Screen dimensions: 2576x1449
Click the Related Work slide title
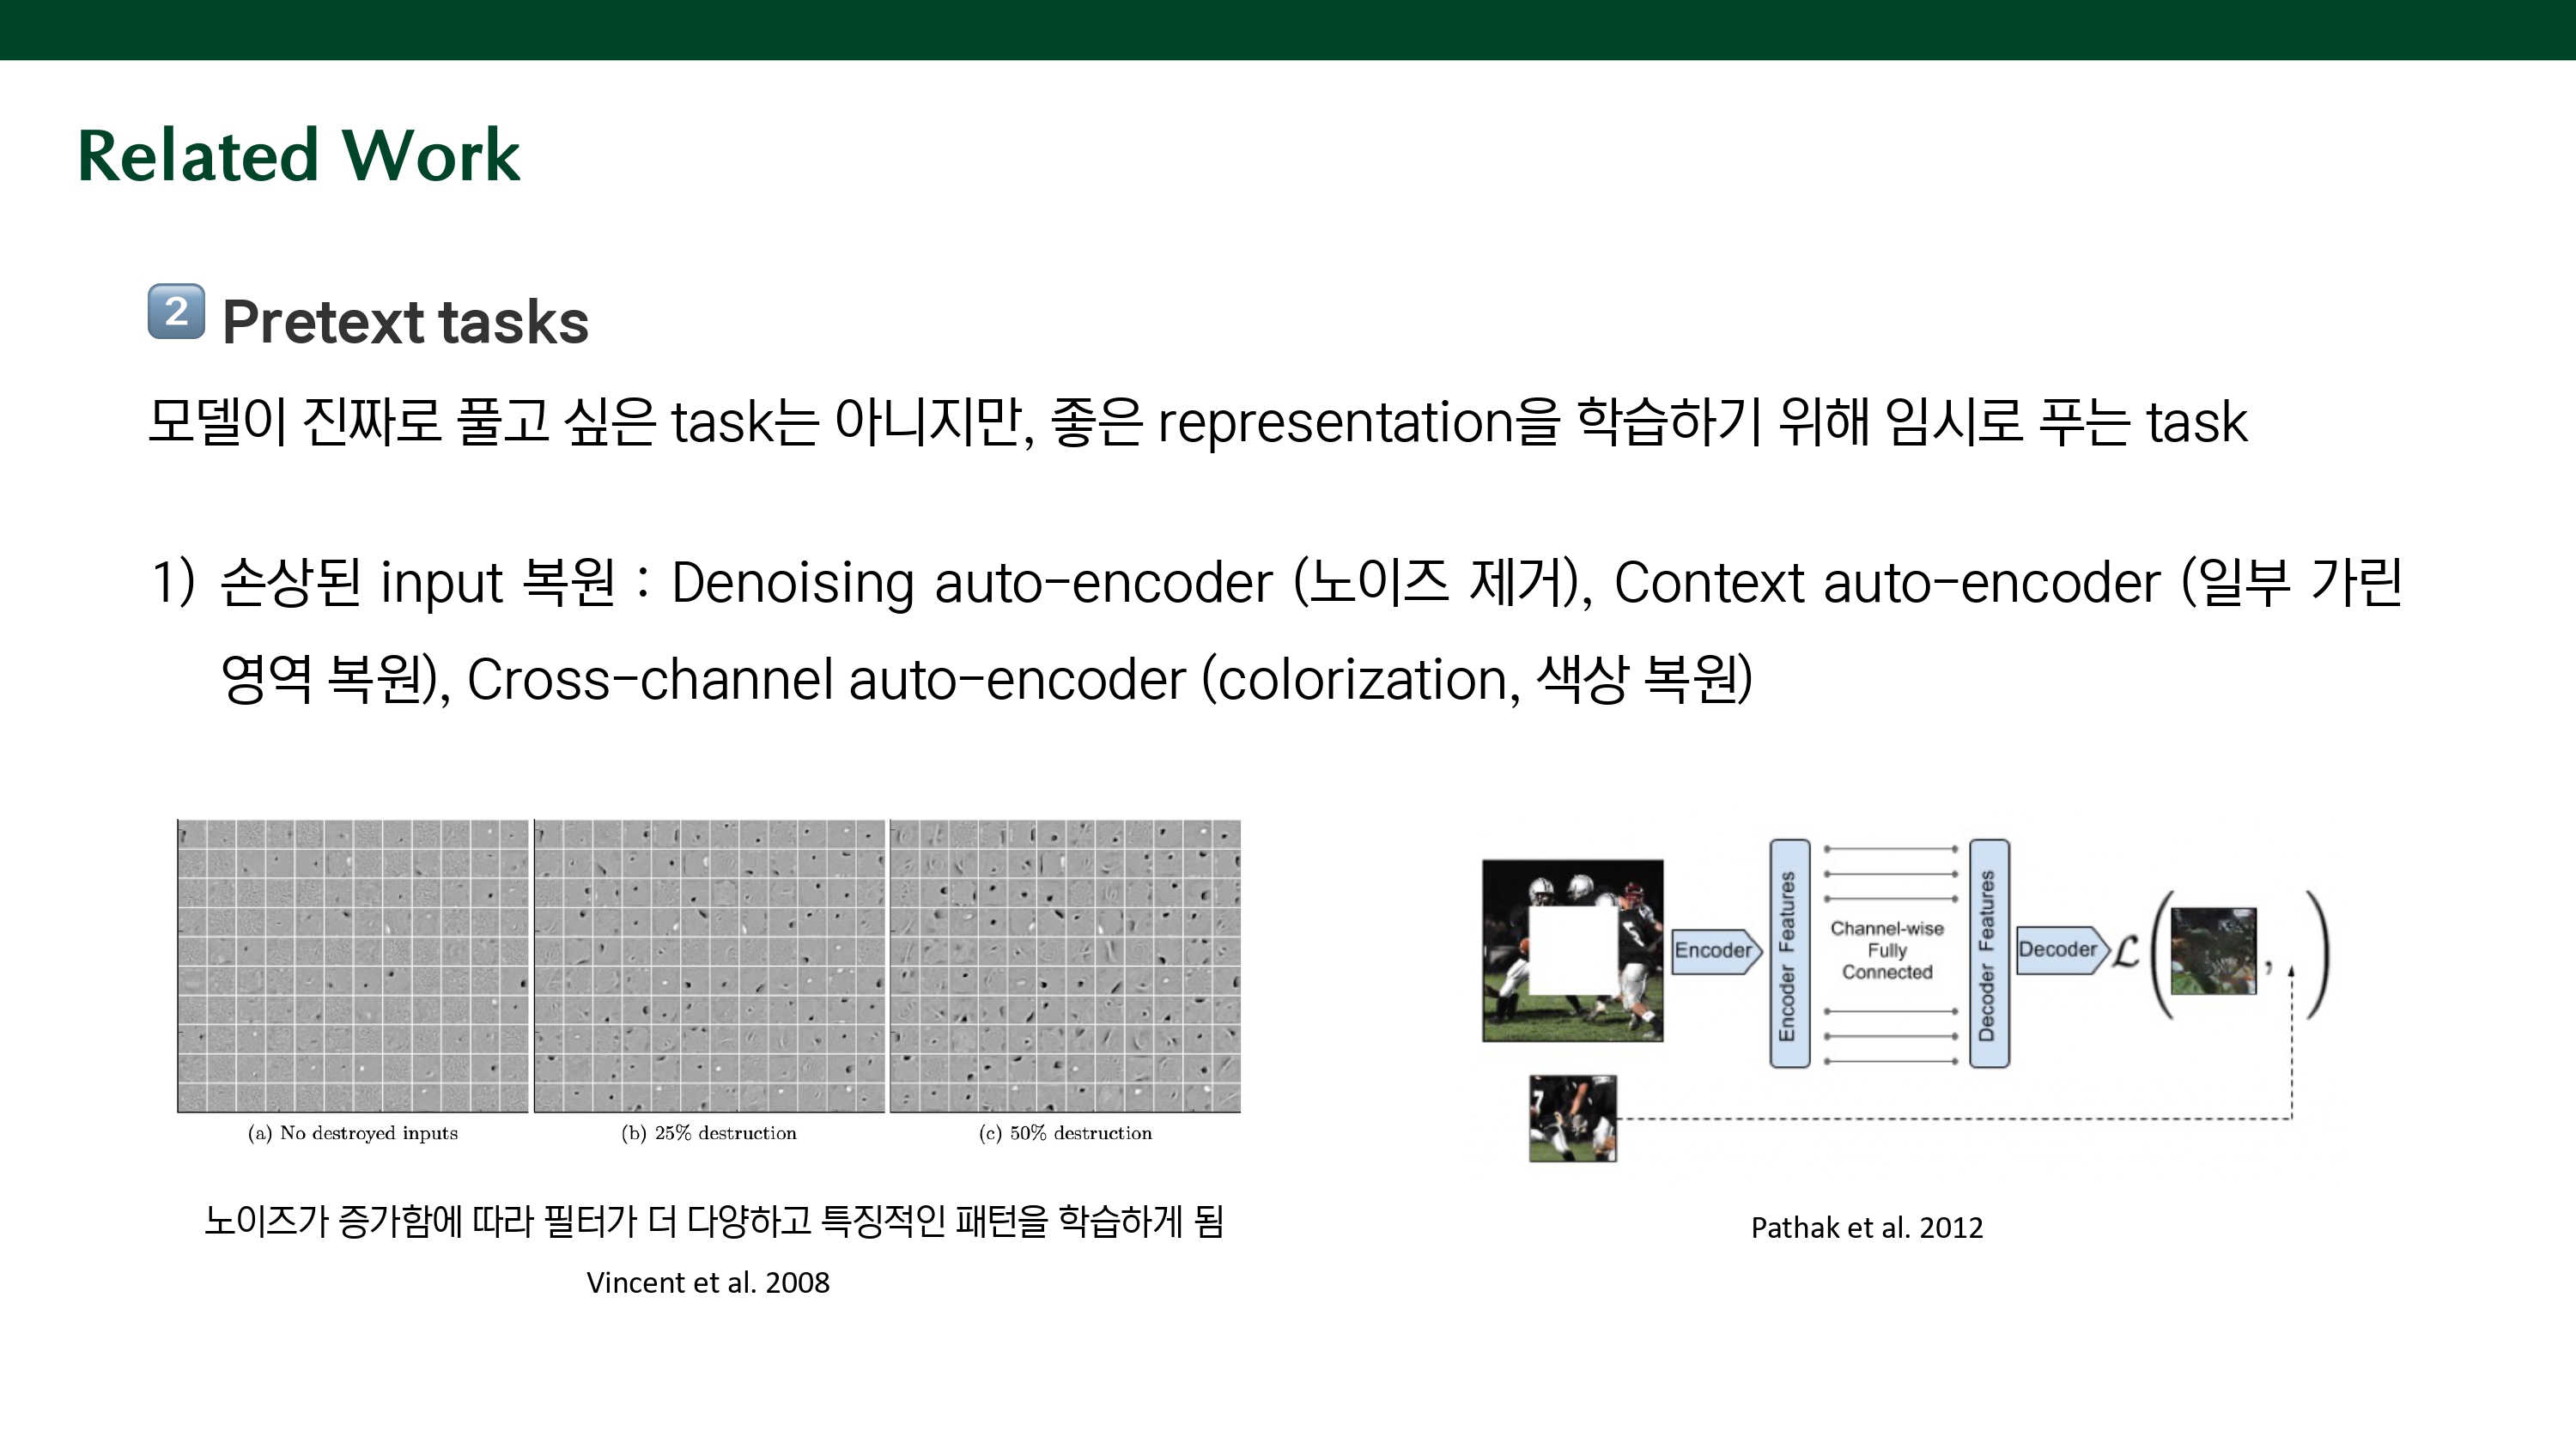pyautogui.click(x=298, y=156)
